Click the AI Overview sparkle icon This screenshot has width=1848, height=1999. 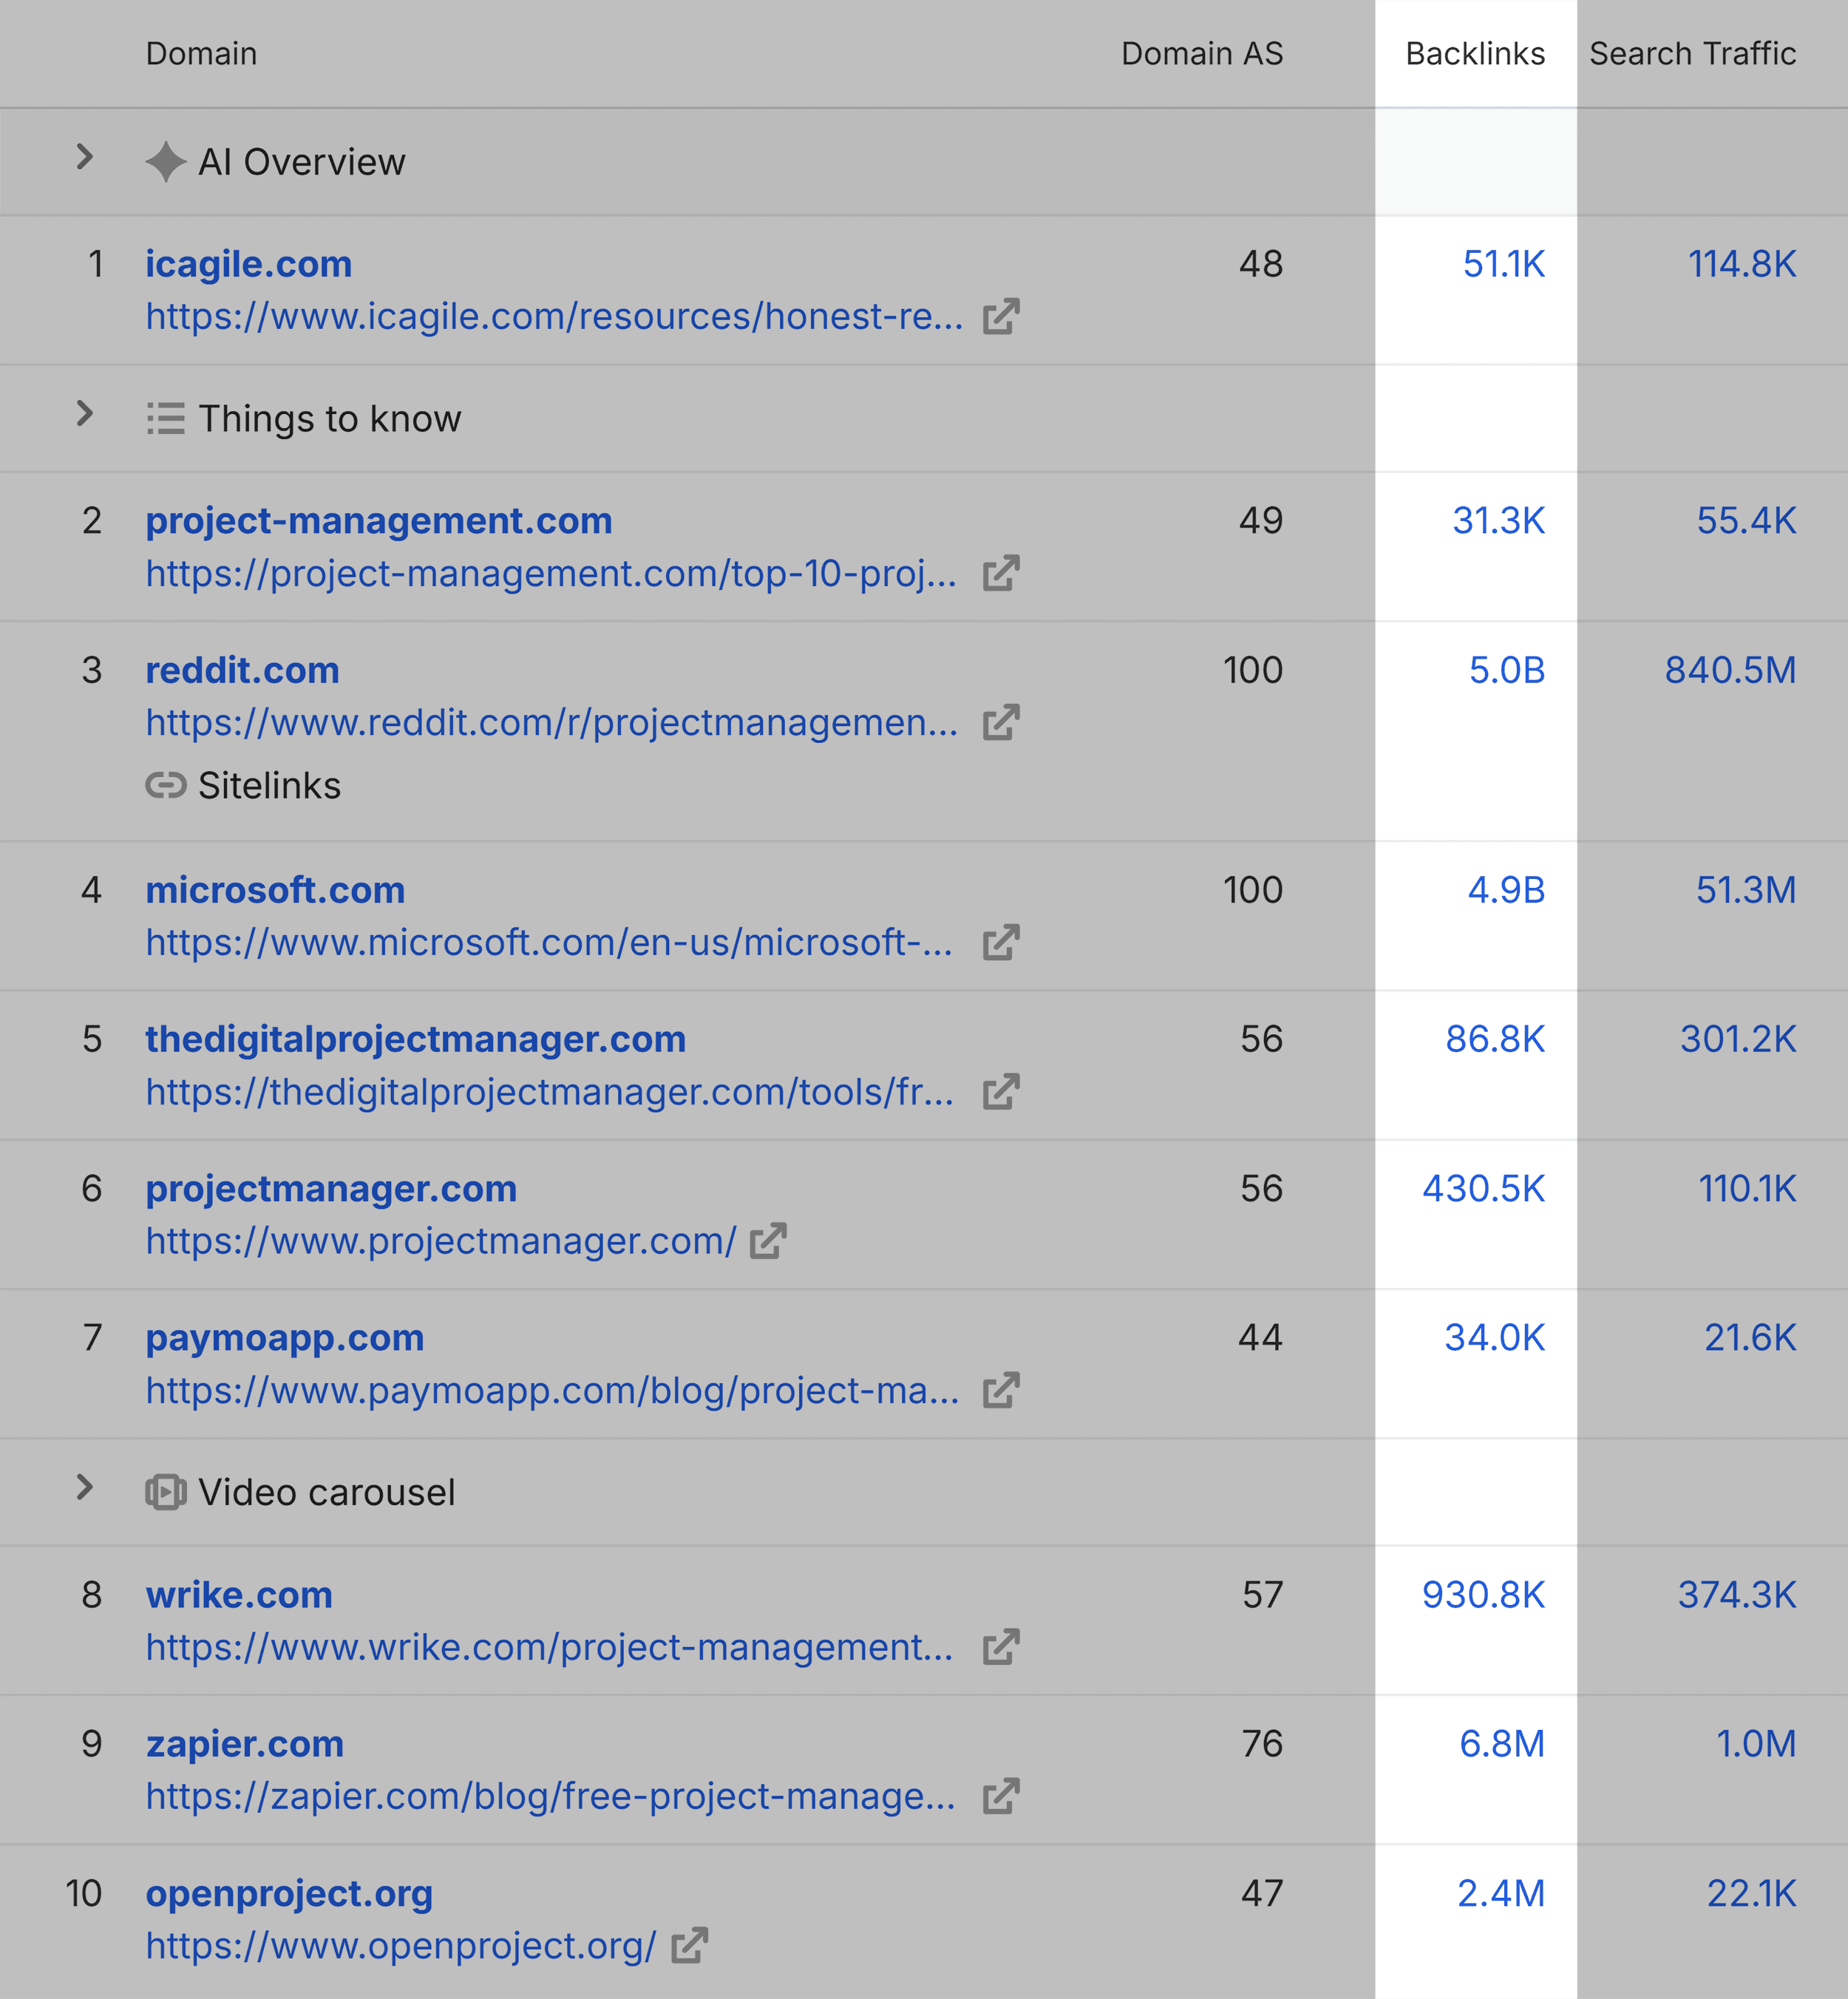pos(166,162)
